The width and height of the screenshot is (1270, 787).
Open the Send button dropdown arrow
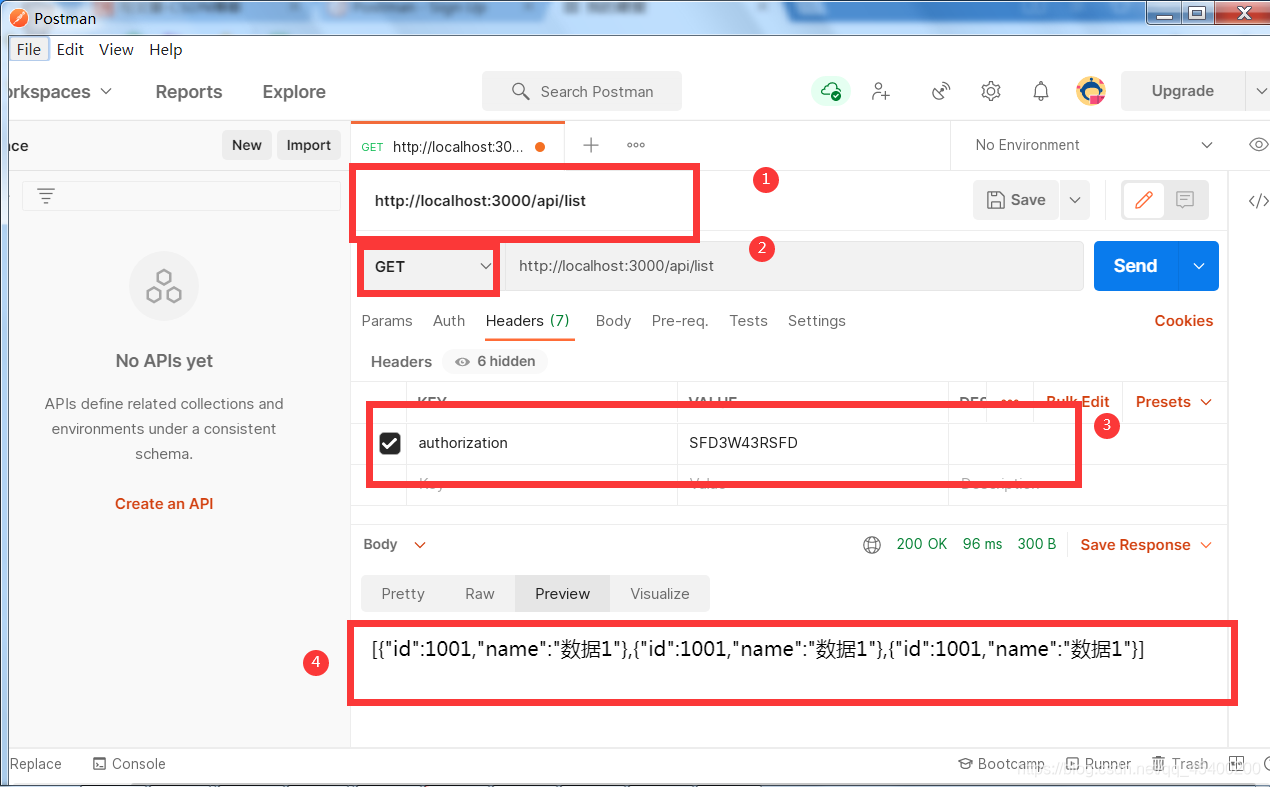1199,266
